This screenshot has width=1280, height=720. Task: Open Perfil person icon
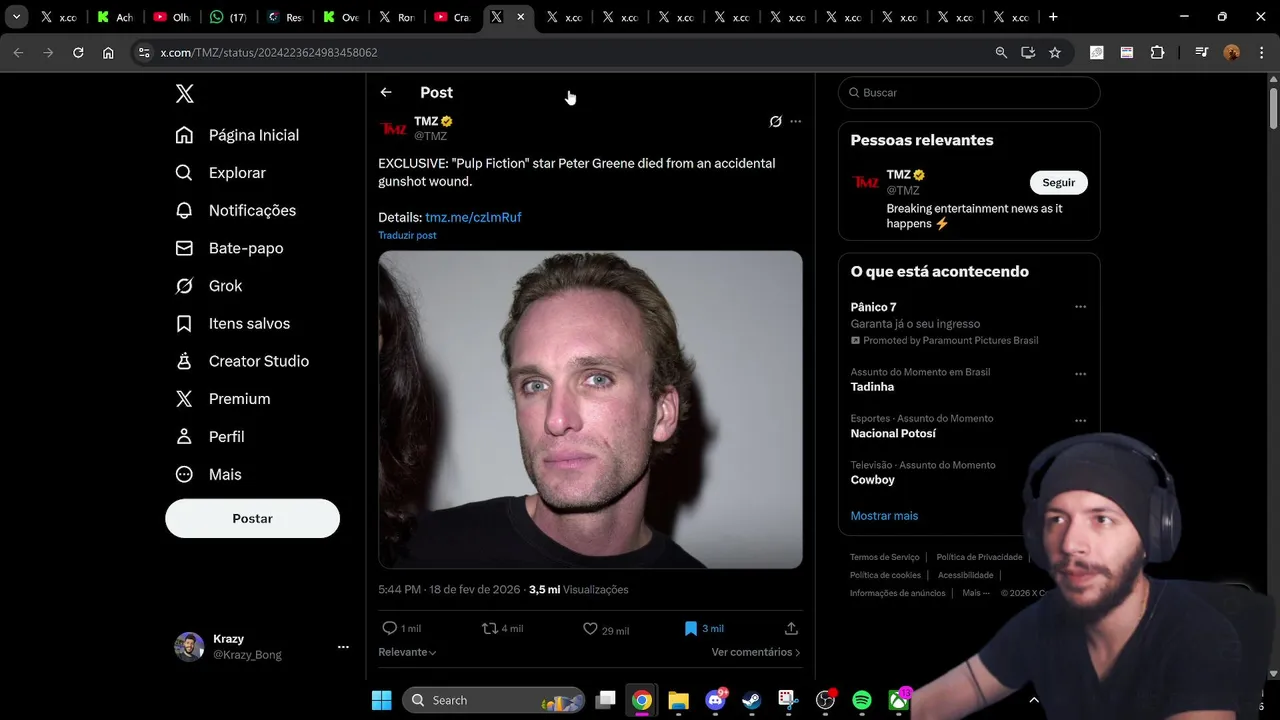(184, 437)
